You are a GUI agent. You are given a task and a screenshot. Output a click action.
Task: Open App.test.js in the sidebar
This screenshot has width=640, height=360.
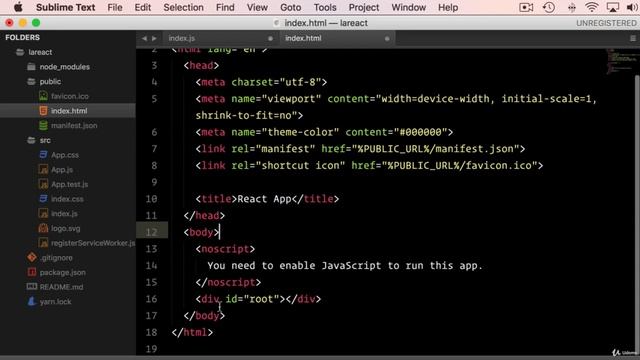[69, 184]
